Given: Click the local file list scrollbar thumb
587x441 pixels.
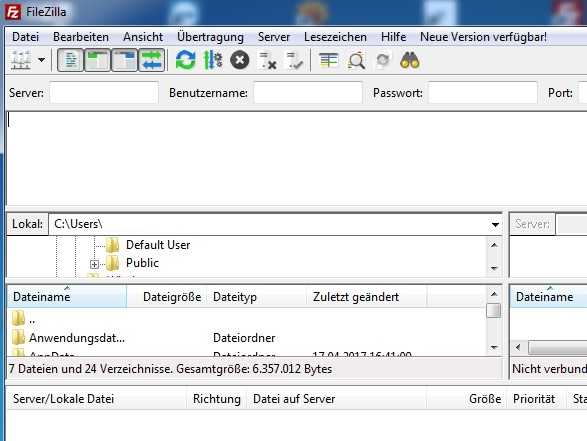Looking at the screenshot, I should (x=493, y=310).
